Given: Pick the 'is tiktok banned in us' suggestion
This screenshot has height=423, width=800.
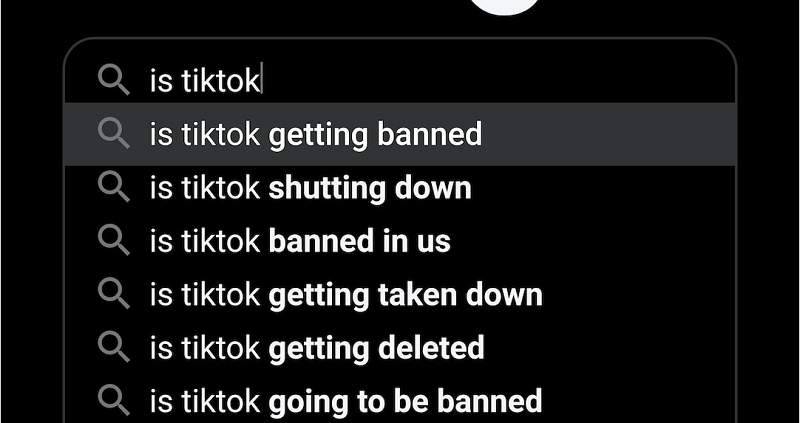Looking at the screenshot, I should [400, 241].
